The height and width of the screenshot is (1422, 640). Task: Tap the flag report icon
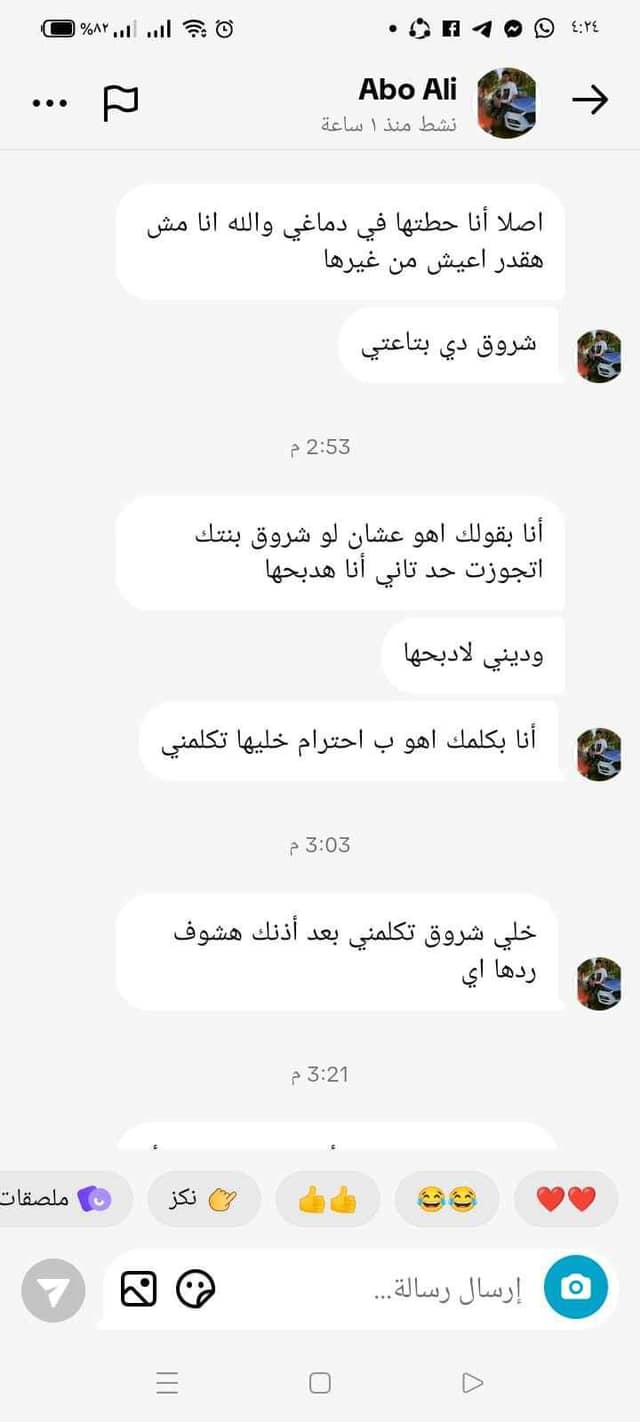click(x=121, y=102)
